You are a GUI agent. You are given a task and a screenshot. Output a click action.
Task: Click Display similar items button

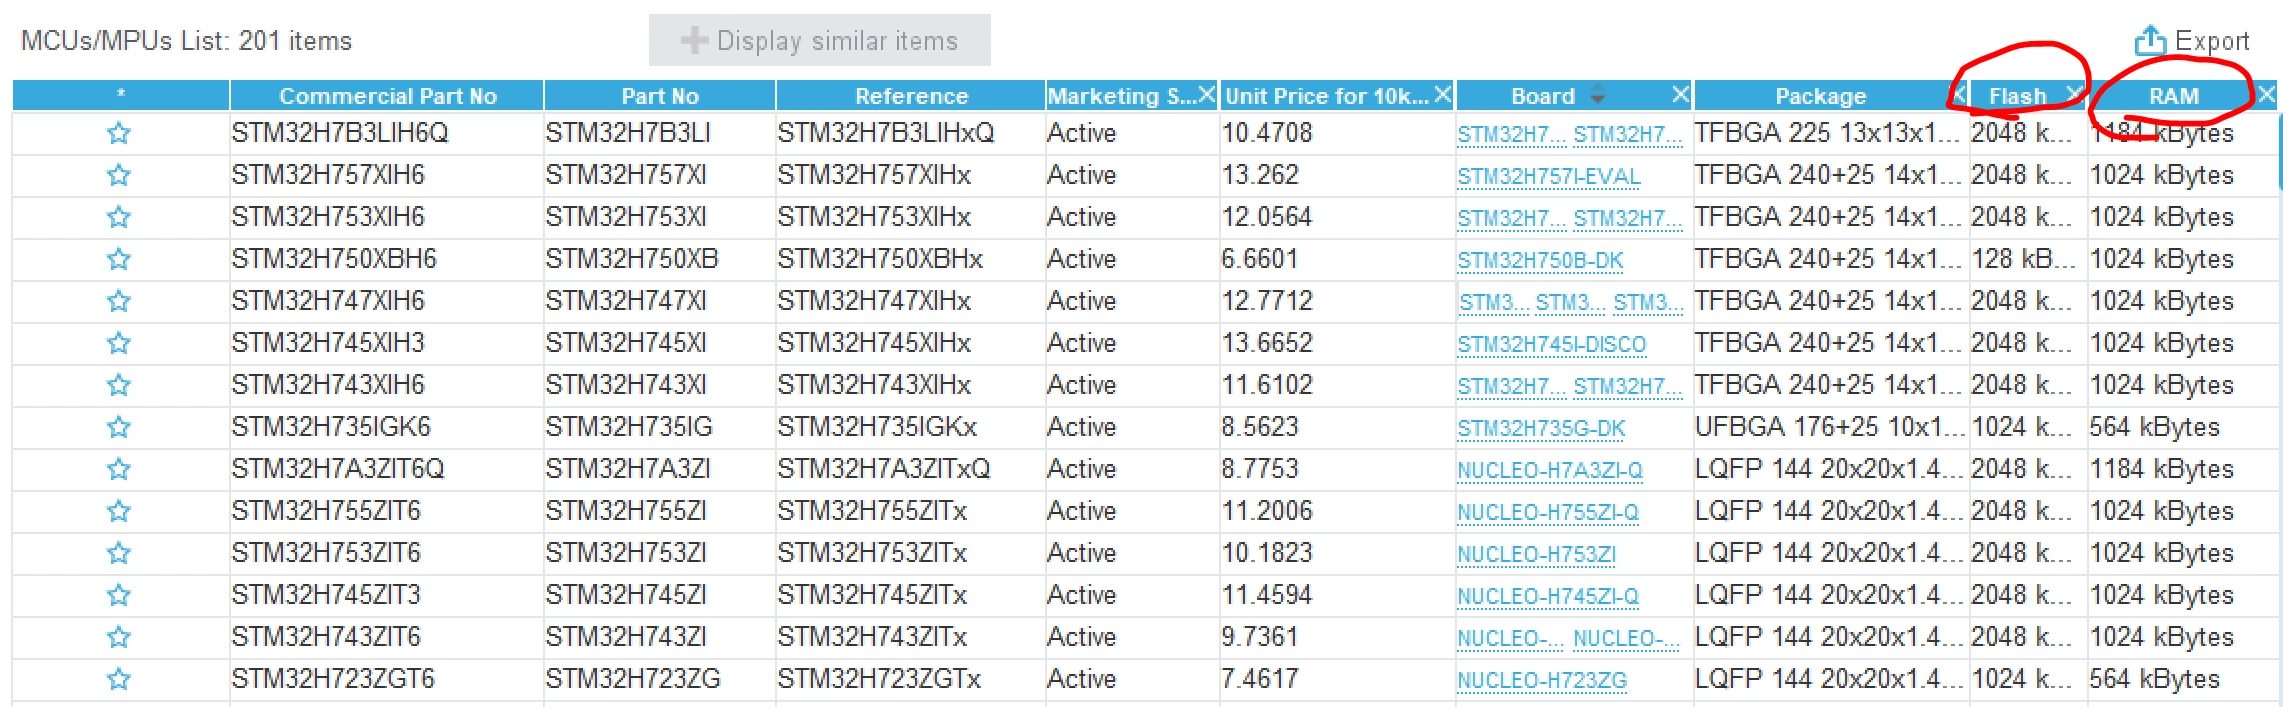click(820, 40)
